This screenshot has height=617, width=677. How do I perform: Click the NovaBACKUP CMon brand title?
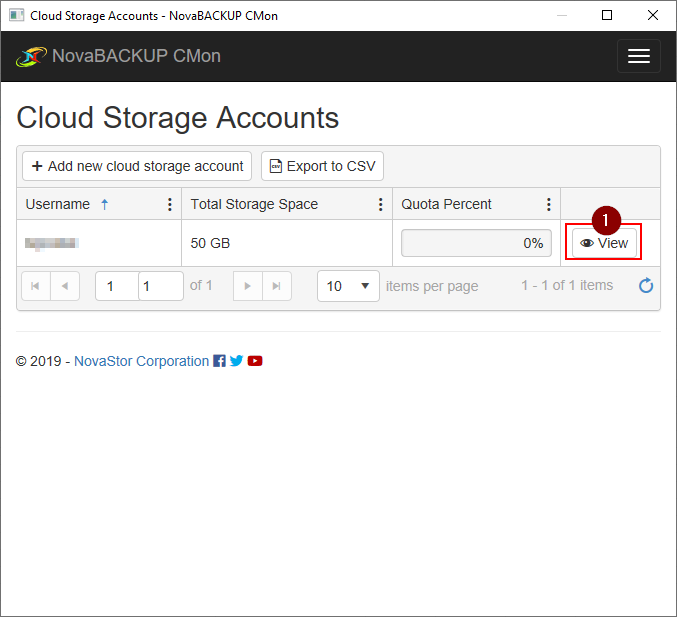pyautogui.click(x=136, y=56)
